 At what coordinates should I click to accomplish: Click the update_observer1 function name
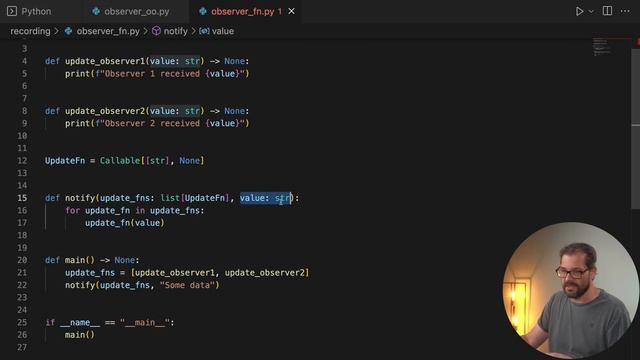tap(105, 61)
